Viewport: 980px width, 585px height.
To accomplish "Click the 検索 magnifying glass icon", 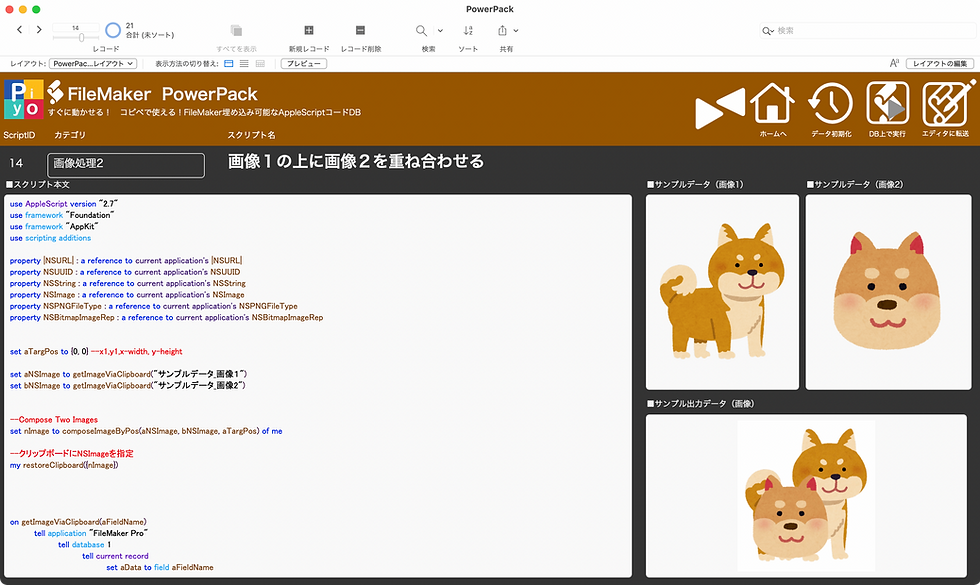I will click(x=422, y=31).
